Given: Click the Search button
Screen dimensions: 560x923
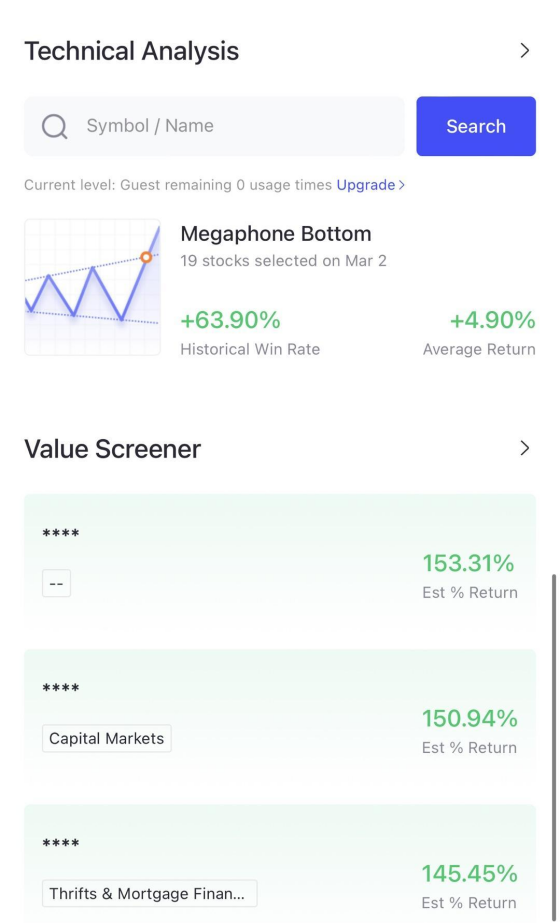Looking at the screenshot, I should click(x=476, y=126).
